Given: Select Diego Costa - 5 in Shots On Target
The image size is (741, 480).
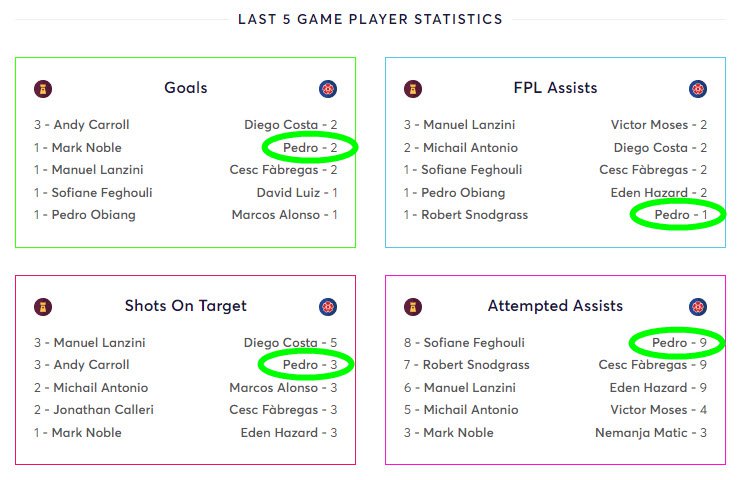Looking at the screenshot, I should [x=290, y=343].
